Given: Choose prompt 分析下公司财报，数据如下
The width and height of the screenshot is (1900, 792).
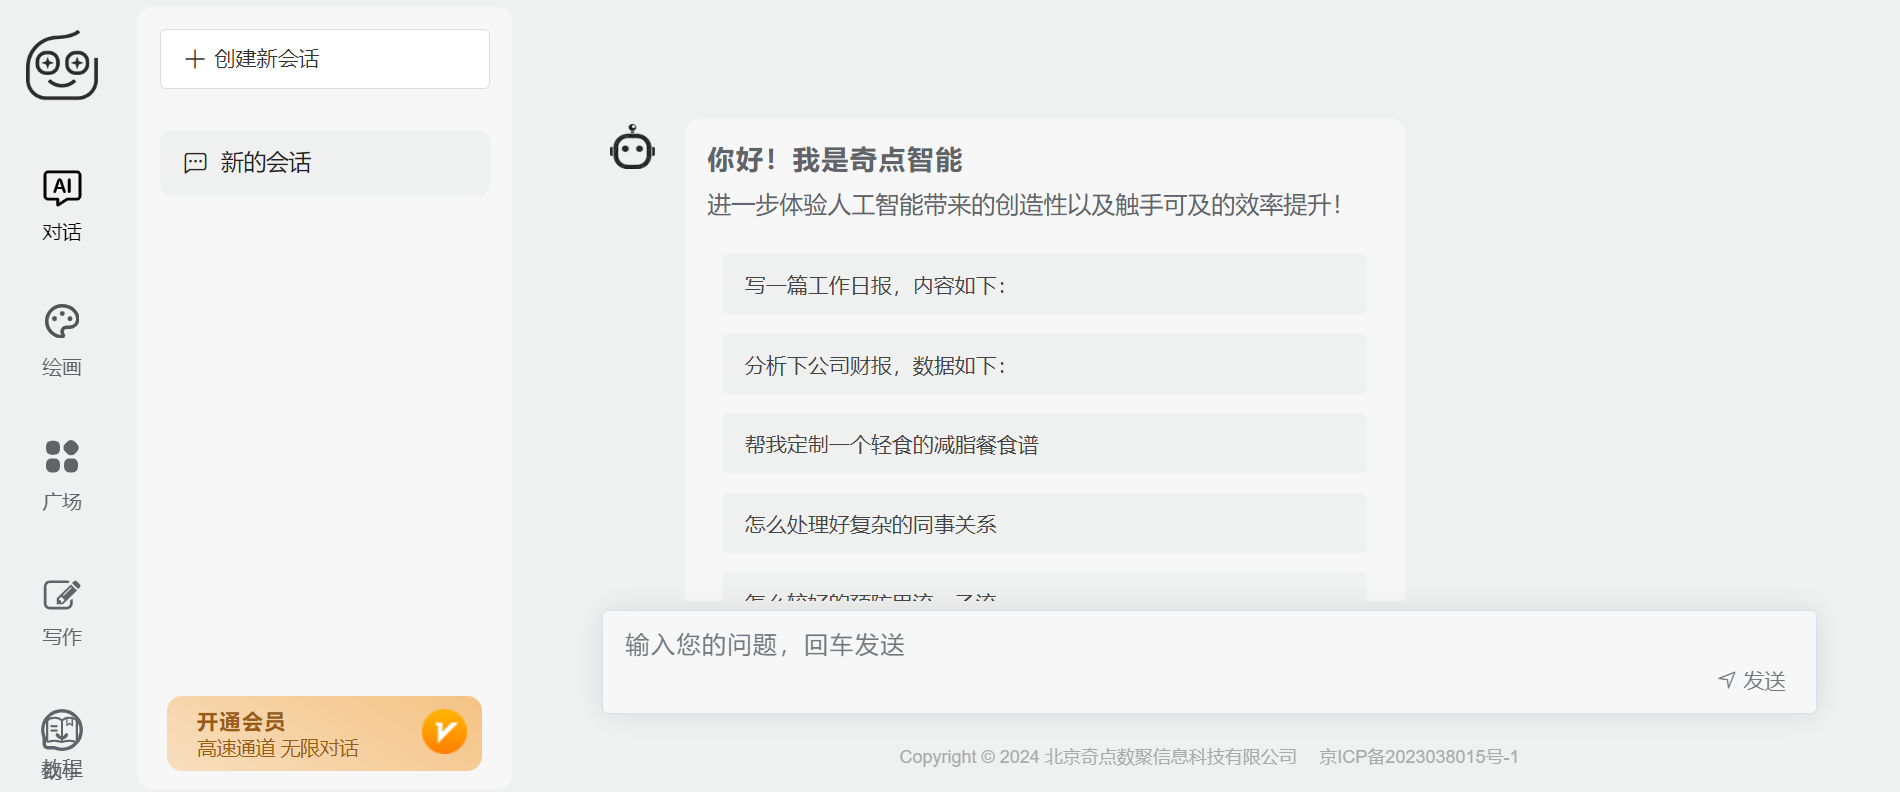Looking at the screenshot, I should click(1044, 365).
